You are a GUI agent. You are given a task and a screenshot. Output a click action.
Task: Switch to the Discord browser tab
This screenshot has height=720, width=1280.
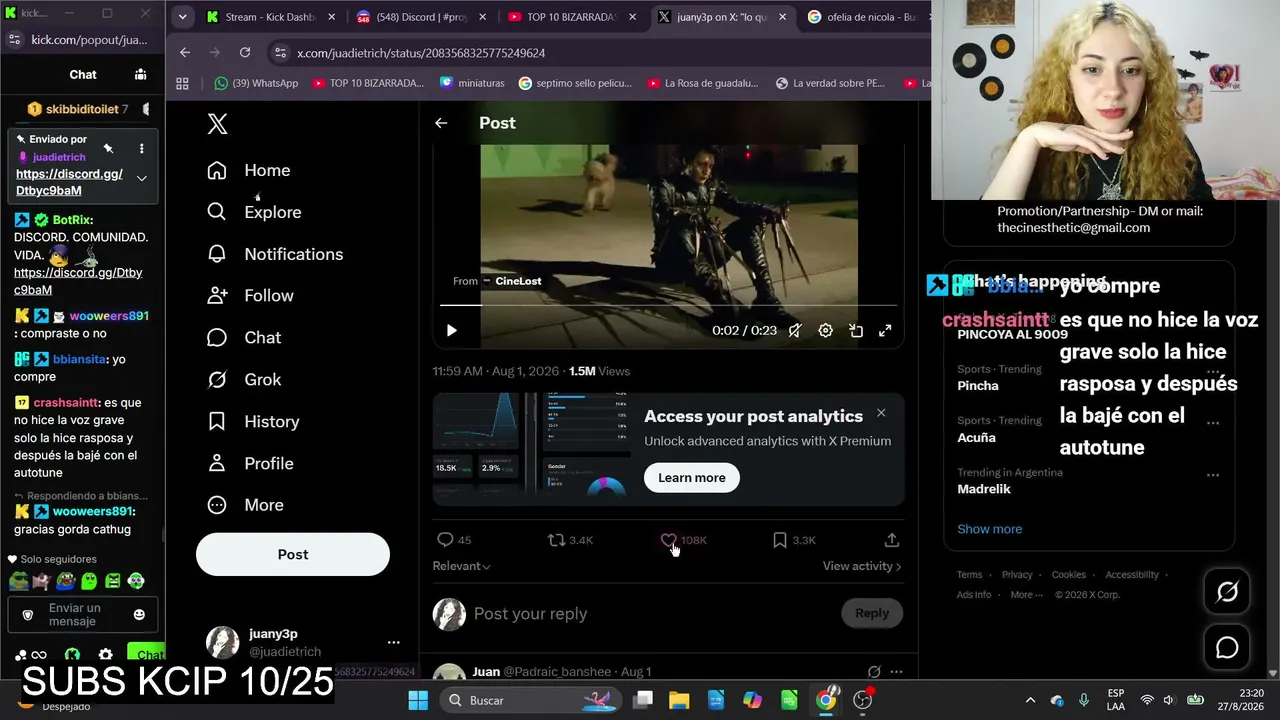point(421,17)
